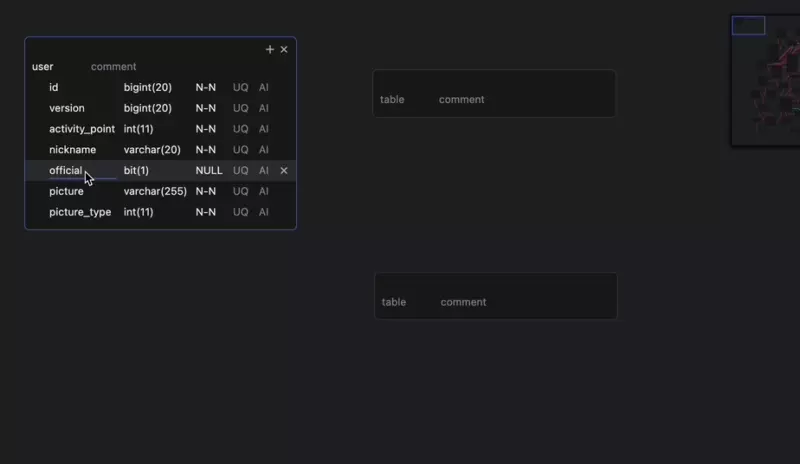This screenshot has width=800, height=464.
Task: Edit the upper empty table's comment field
Action: 462,100
